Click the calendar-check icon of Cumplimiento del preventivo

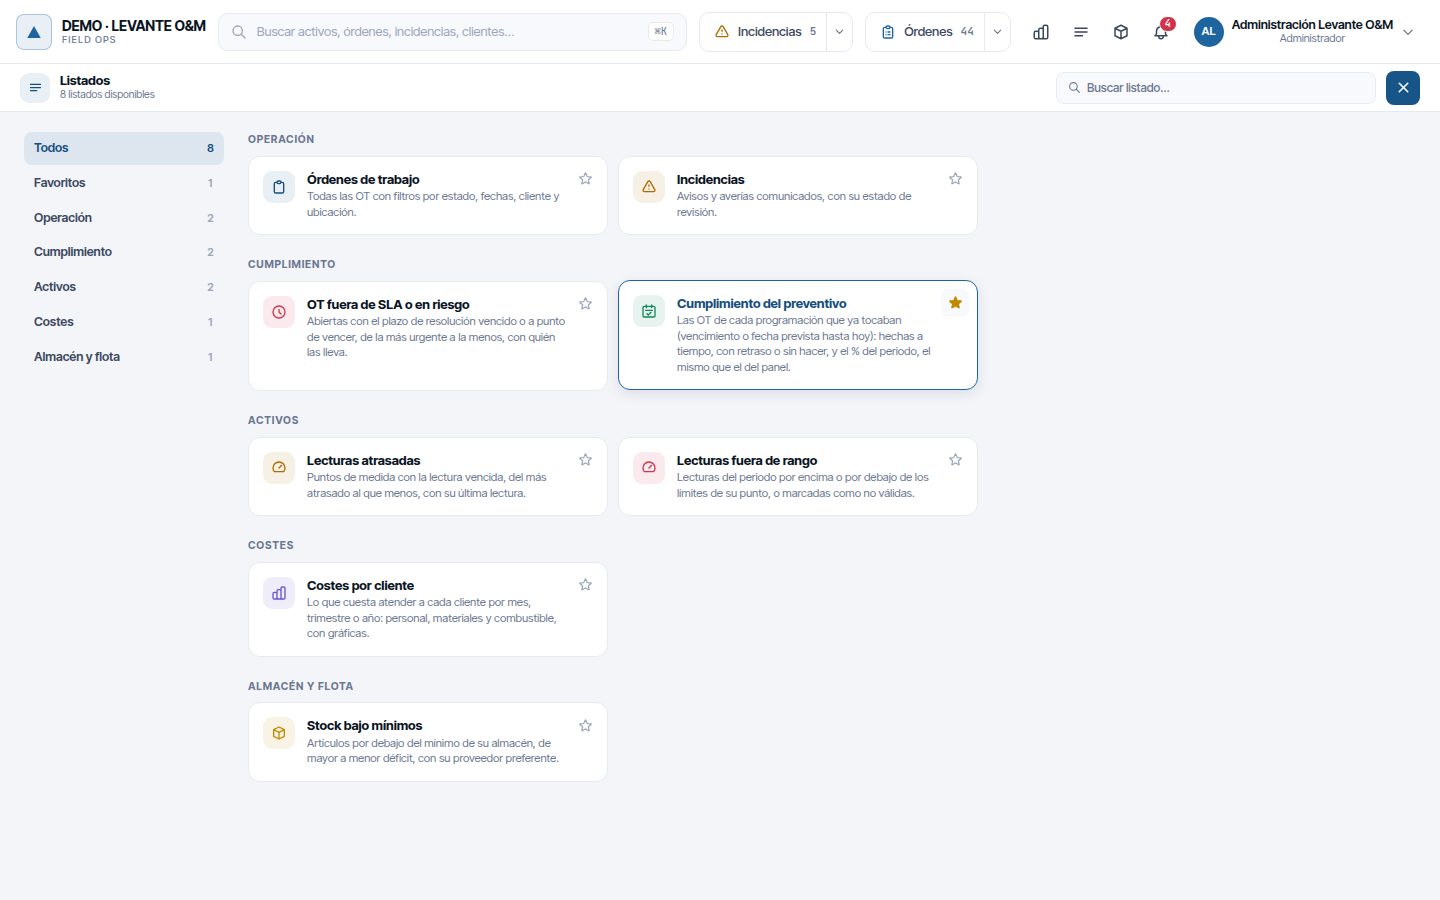649,311
